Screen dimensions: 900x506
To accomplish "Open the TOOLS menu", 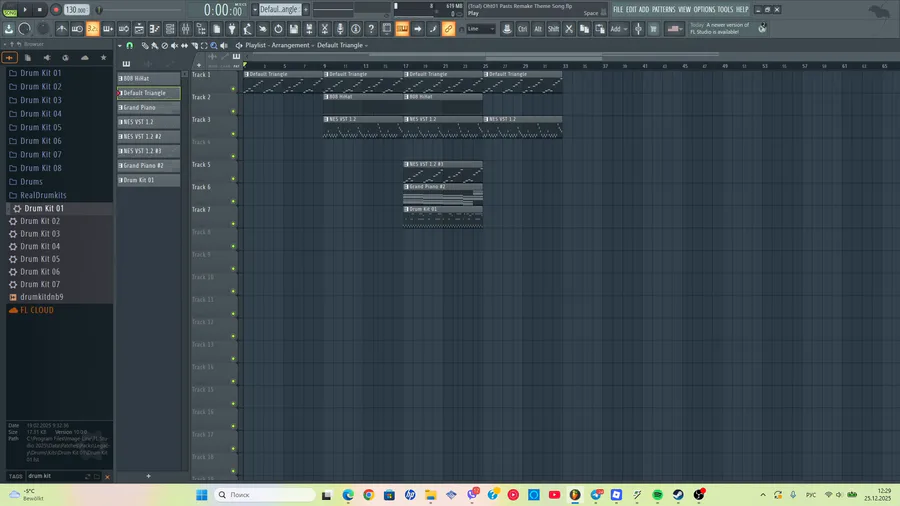I will coord(726,10).
